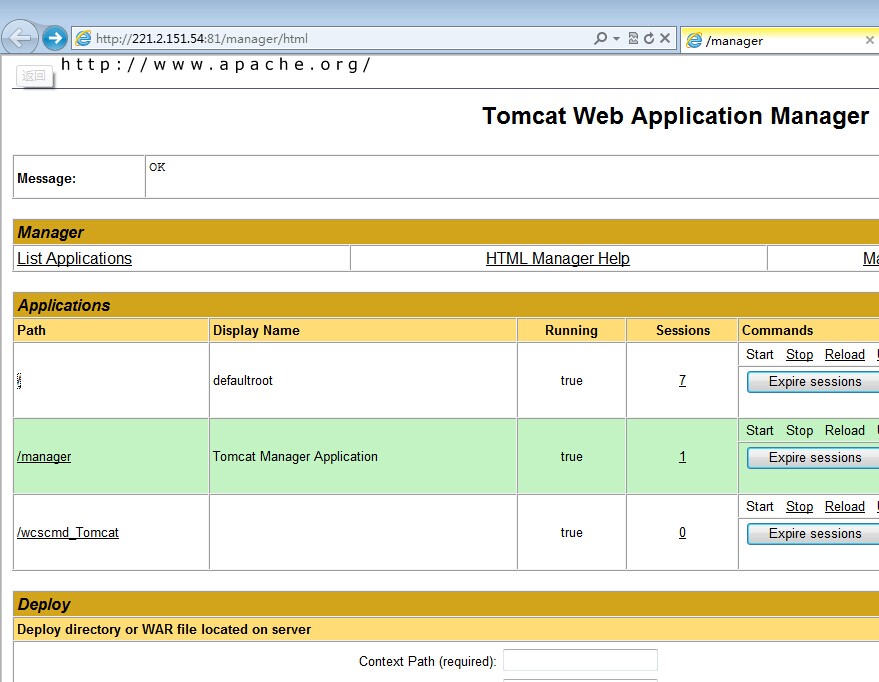Click the 'Context Path (required):' label
Screen dimensions: 879x682
pos(427,661)
